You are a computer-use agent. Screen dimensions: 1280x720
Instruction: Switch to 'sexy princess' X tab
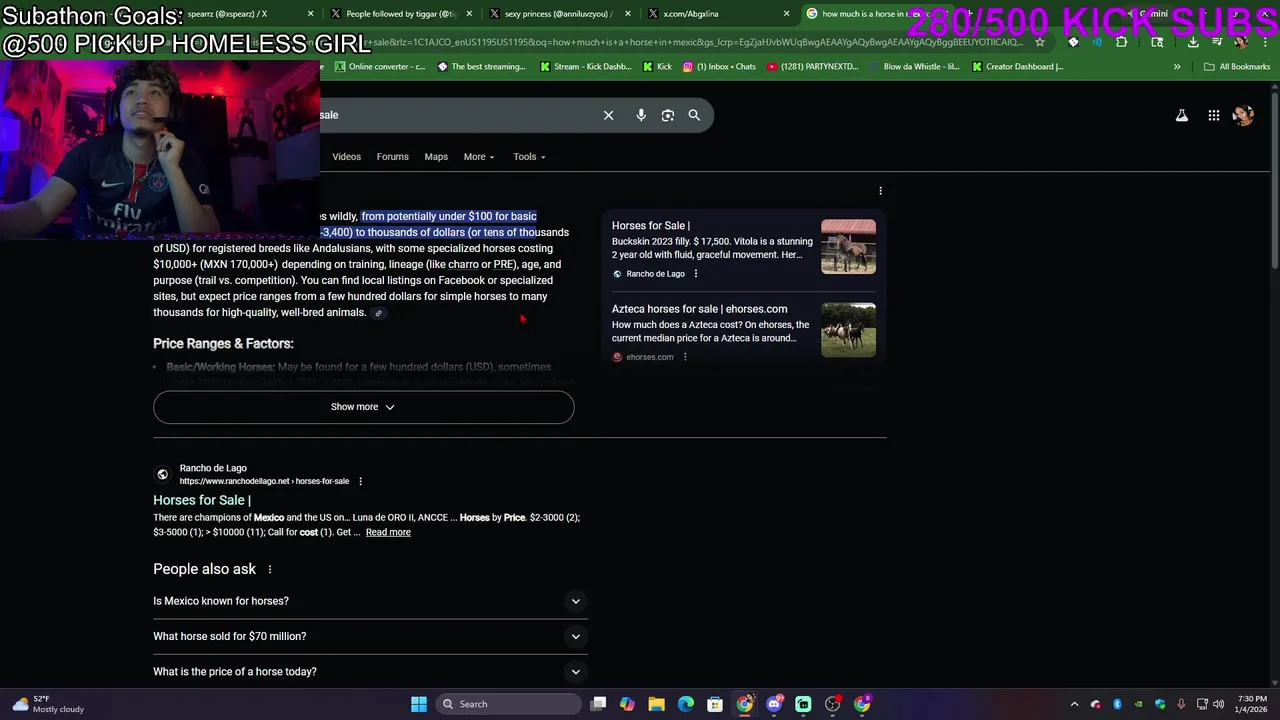pyautogui.click(x=560, y=14)
